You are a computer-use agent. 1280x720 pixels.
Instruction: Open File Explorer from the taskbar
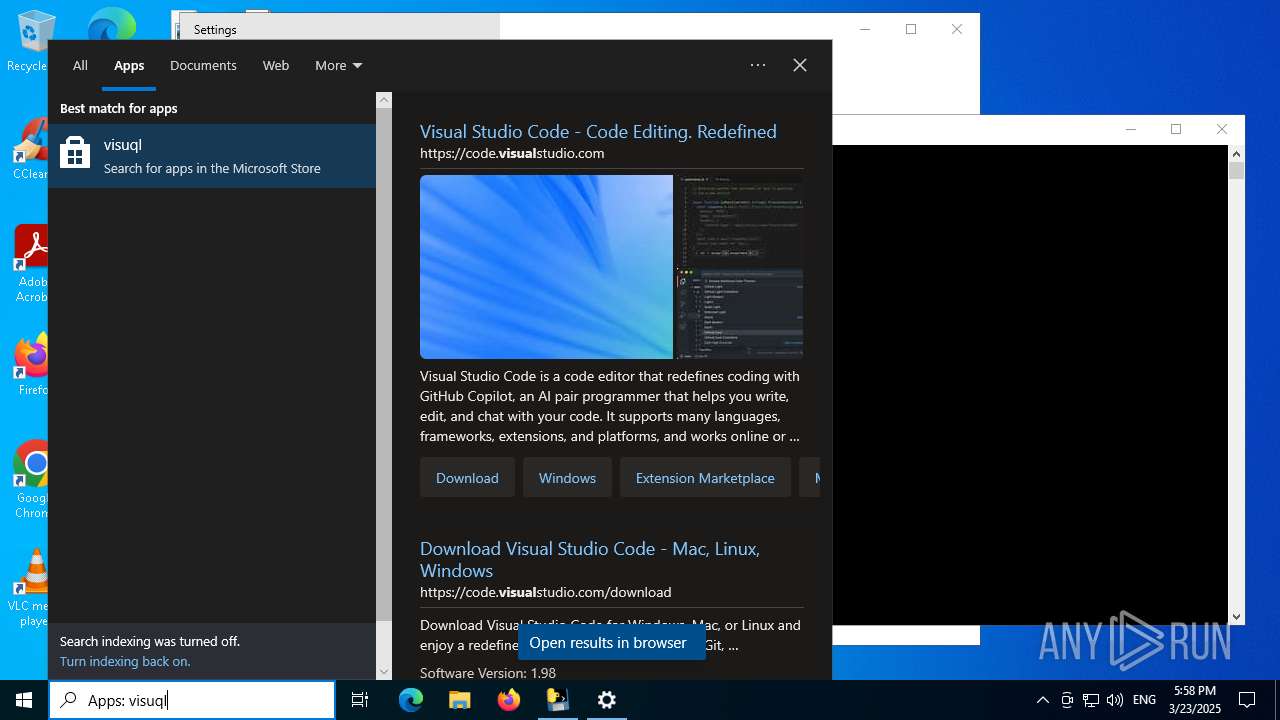click(x=459, y=700)
